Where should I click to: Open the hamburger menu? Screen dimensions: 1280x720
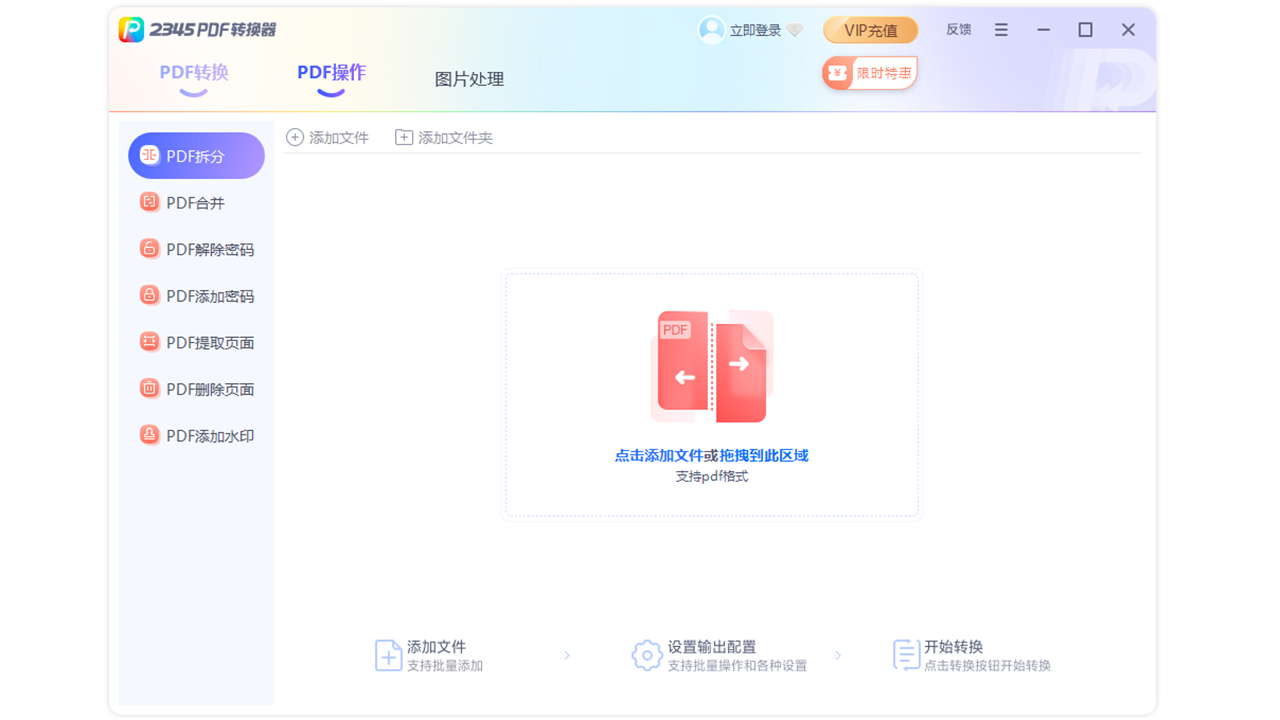(x=1001, y=29)
